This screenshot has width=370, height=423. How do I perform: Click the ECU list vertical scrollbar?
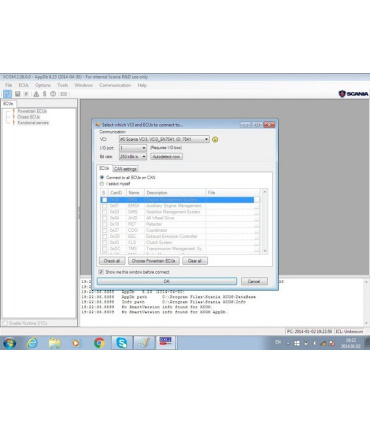pyautogui.click(x=265, y=221)
